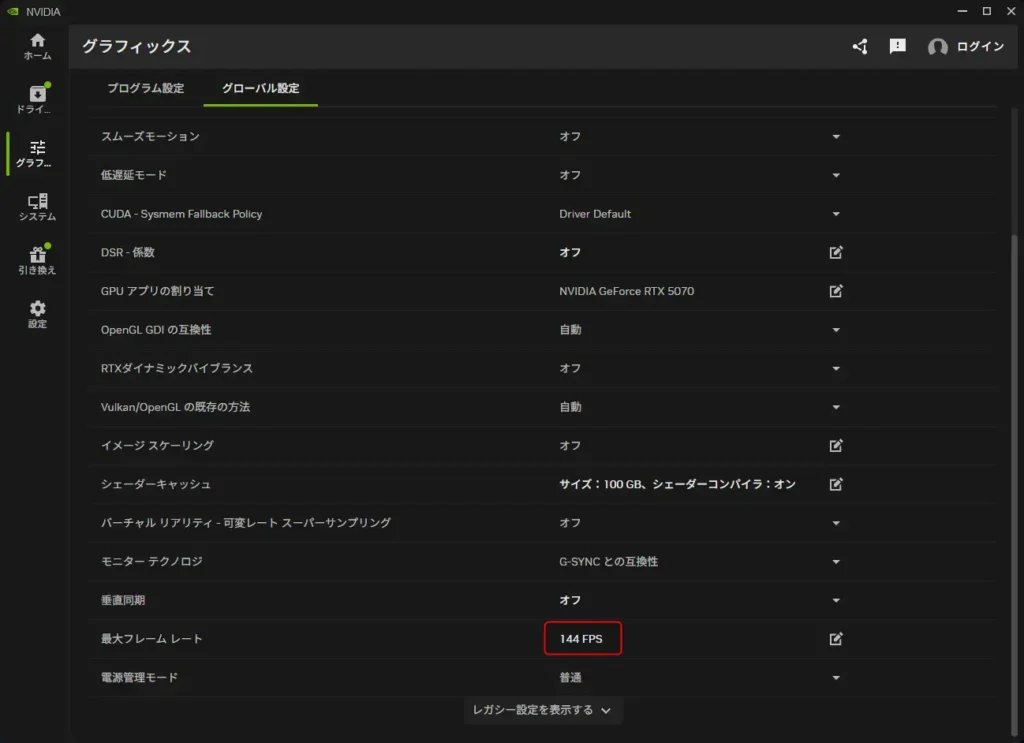Screen dimensions: 1024x743
Task: Edit the シェーダーキャッシュ setting
Action: (x=836, y=484)
